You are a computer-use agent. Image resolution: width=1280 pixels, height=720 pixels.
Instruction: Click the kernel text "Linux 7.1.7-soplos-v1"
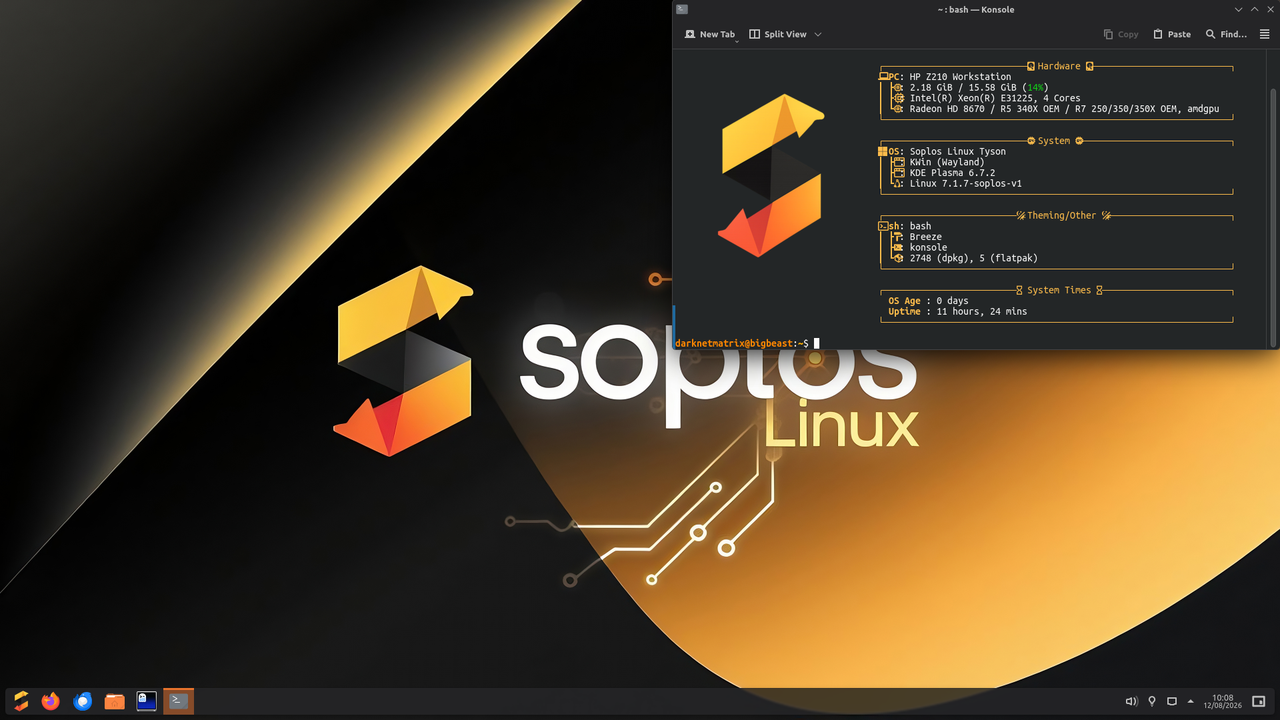[966, 184]
